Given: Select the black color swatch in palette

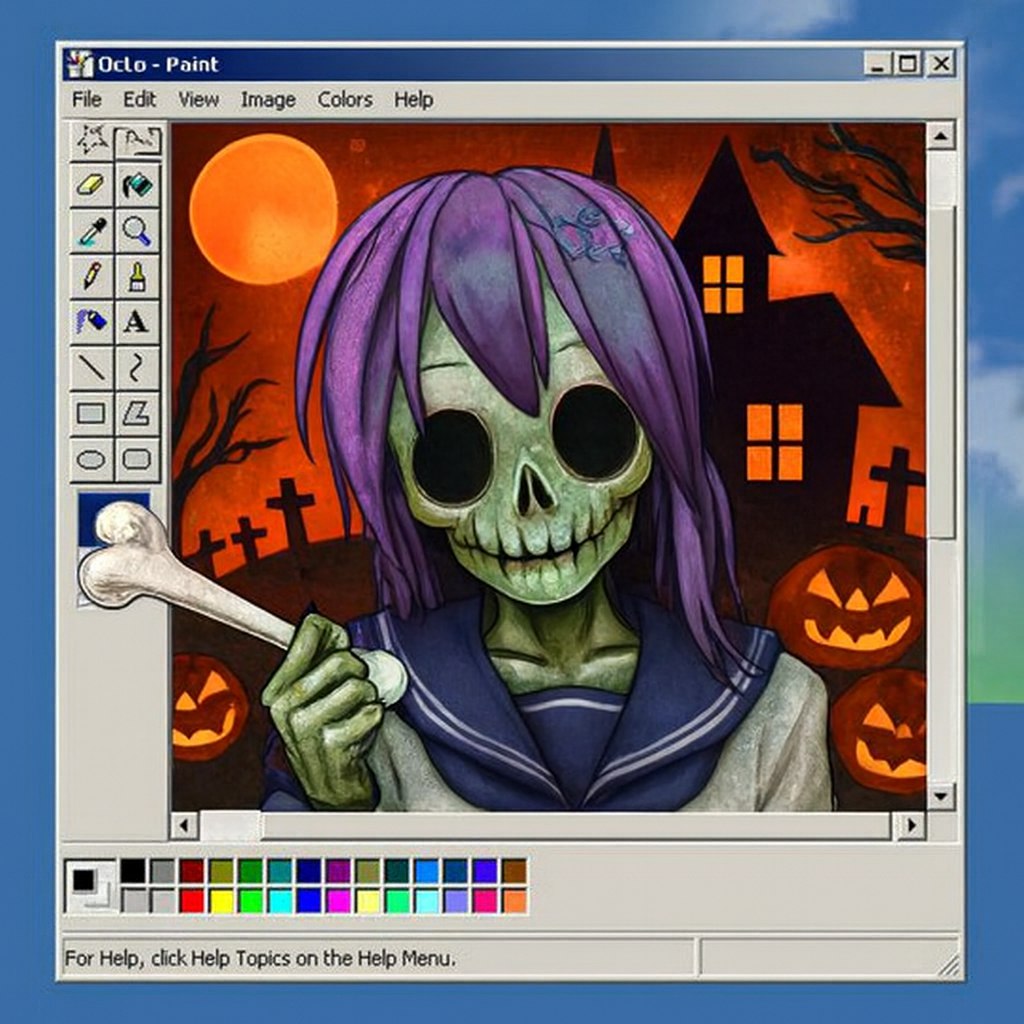Looking at the screenshot, I should coord(133,871).
